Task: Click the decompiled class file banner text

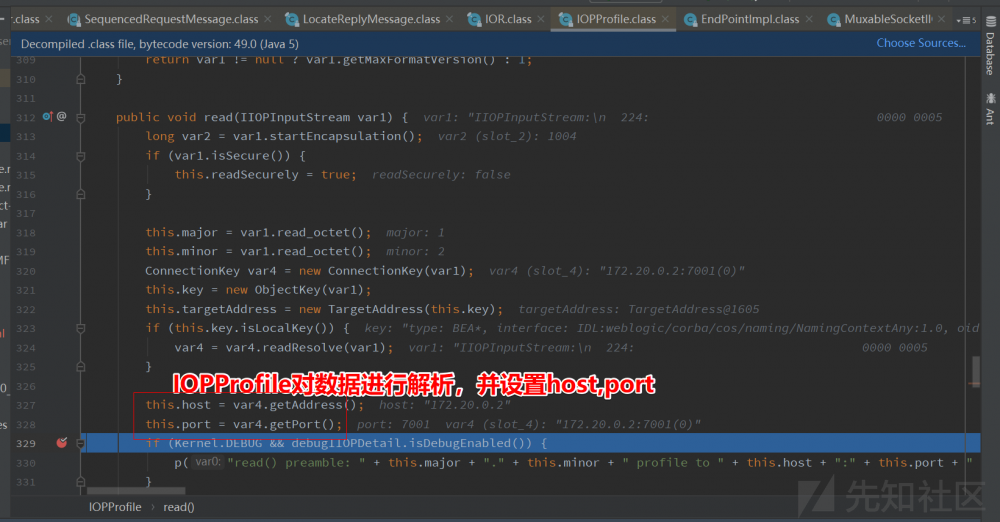Action: pos(159,44)
